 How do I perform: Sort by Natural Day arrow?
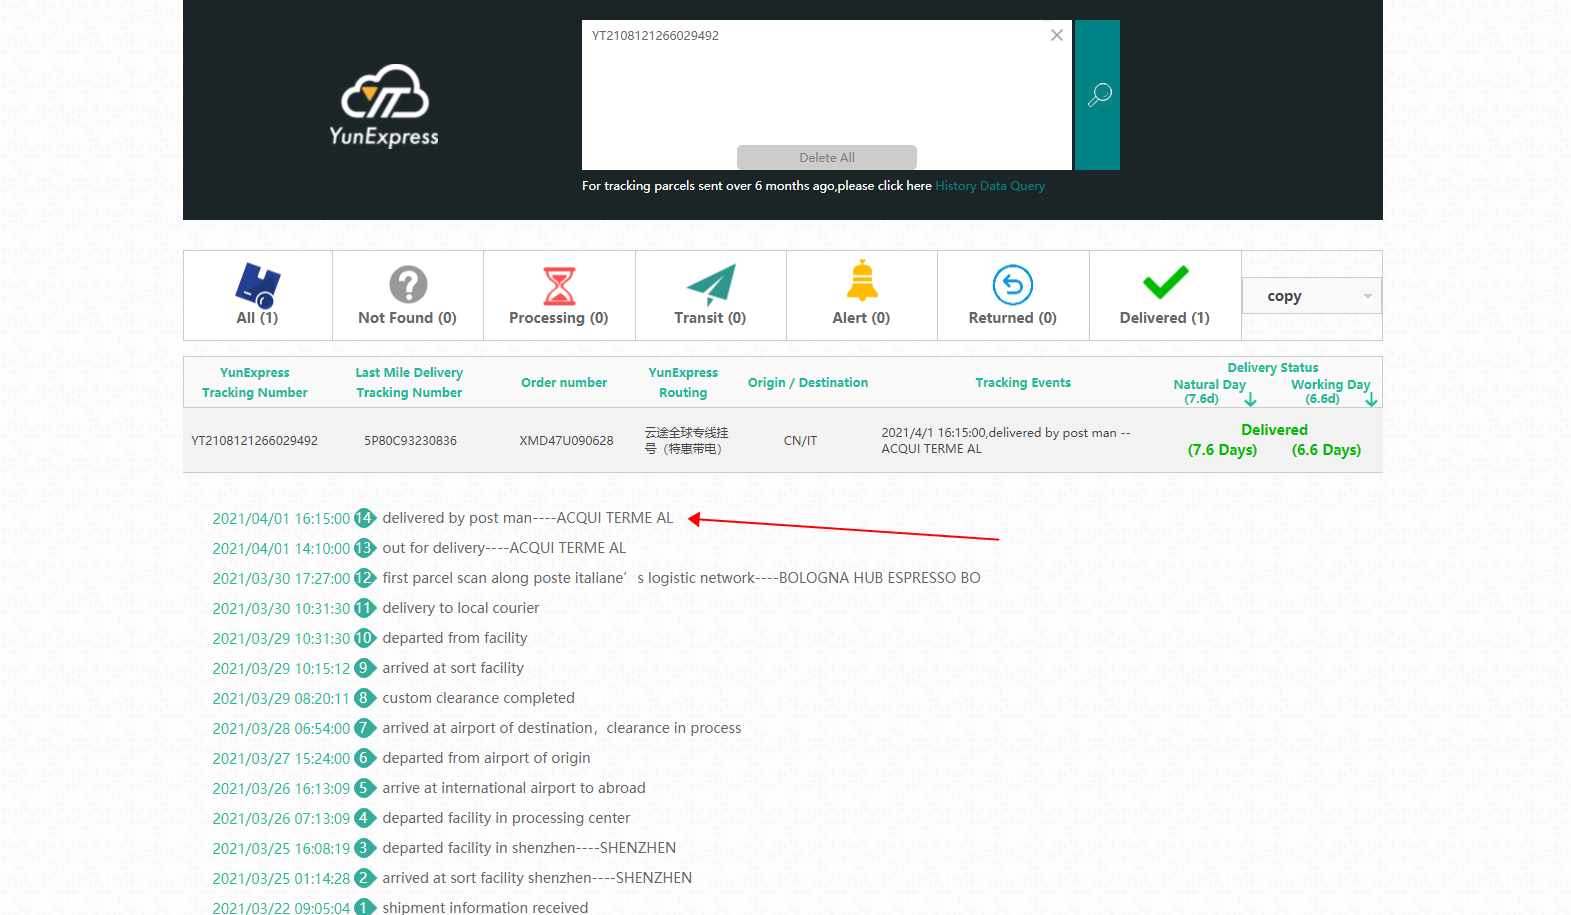(x=1250, y=400)
